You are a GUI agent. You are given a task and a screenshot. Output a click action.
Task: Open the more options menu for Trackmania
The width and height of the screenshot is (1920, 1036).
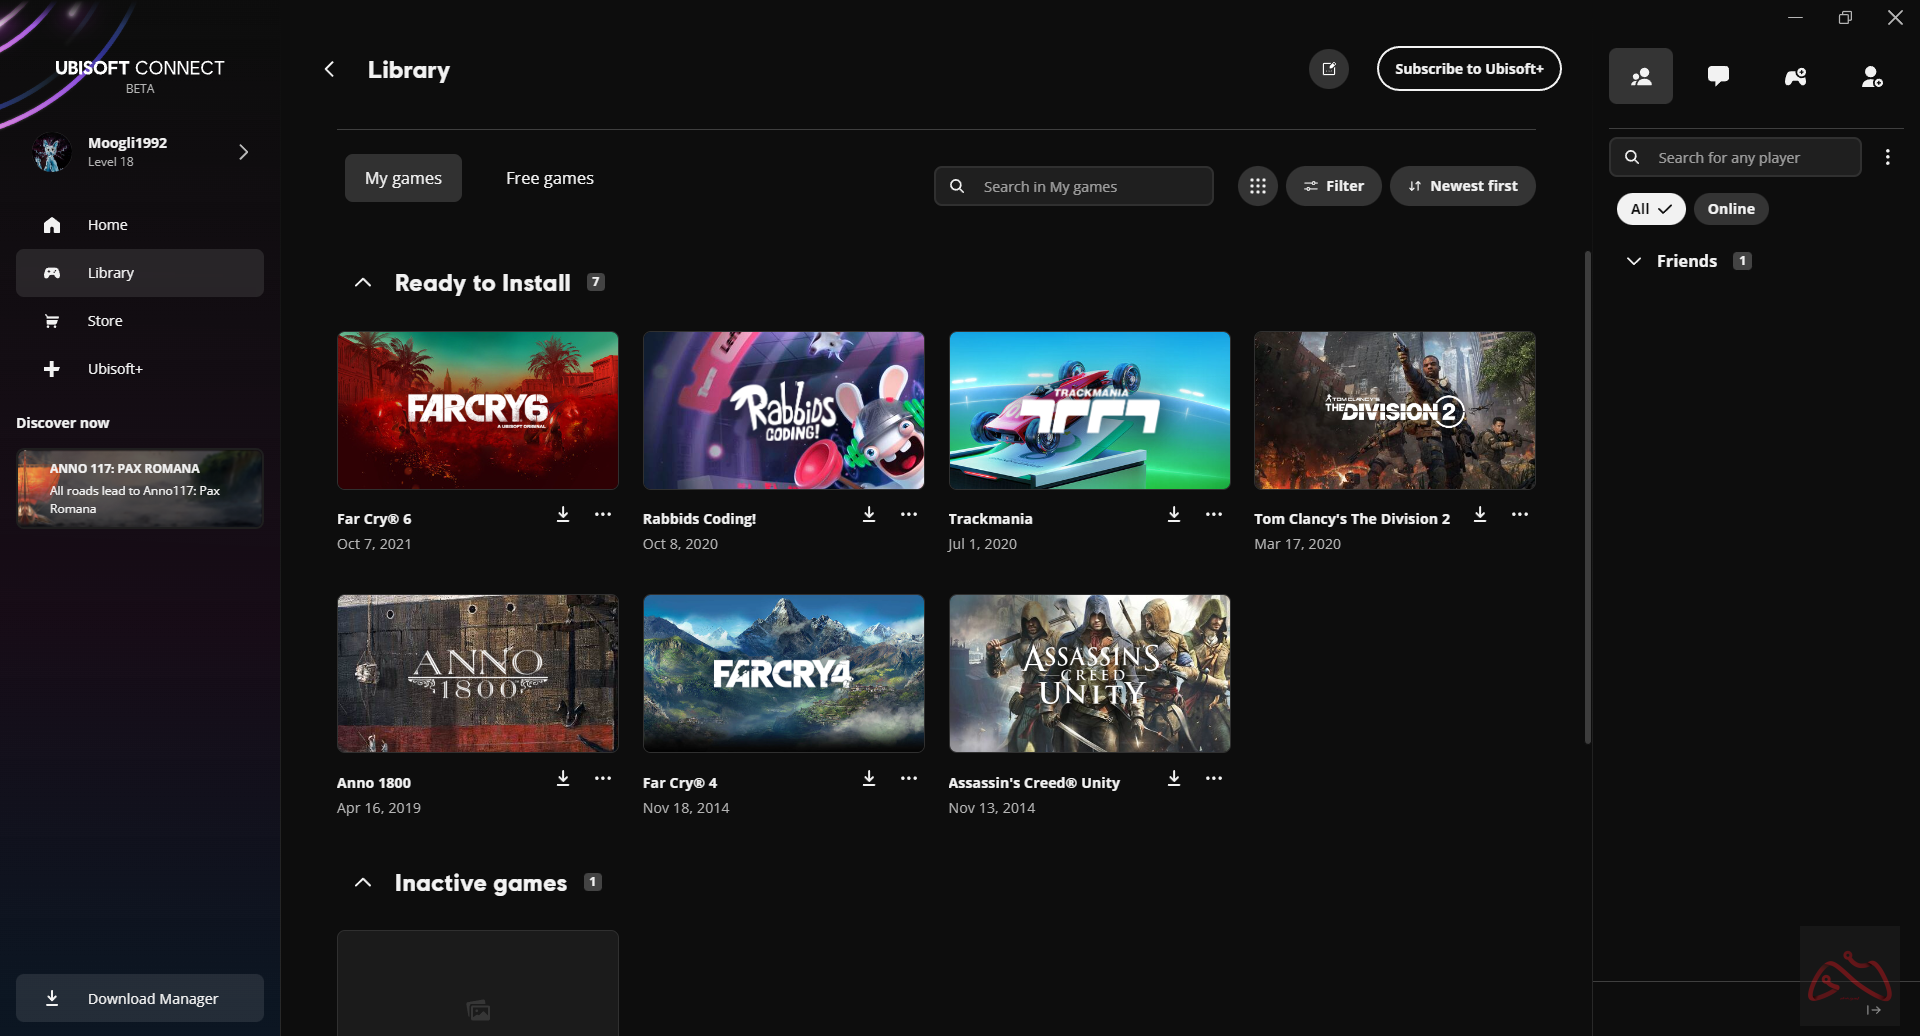(x=1214, y=514)
